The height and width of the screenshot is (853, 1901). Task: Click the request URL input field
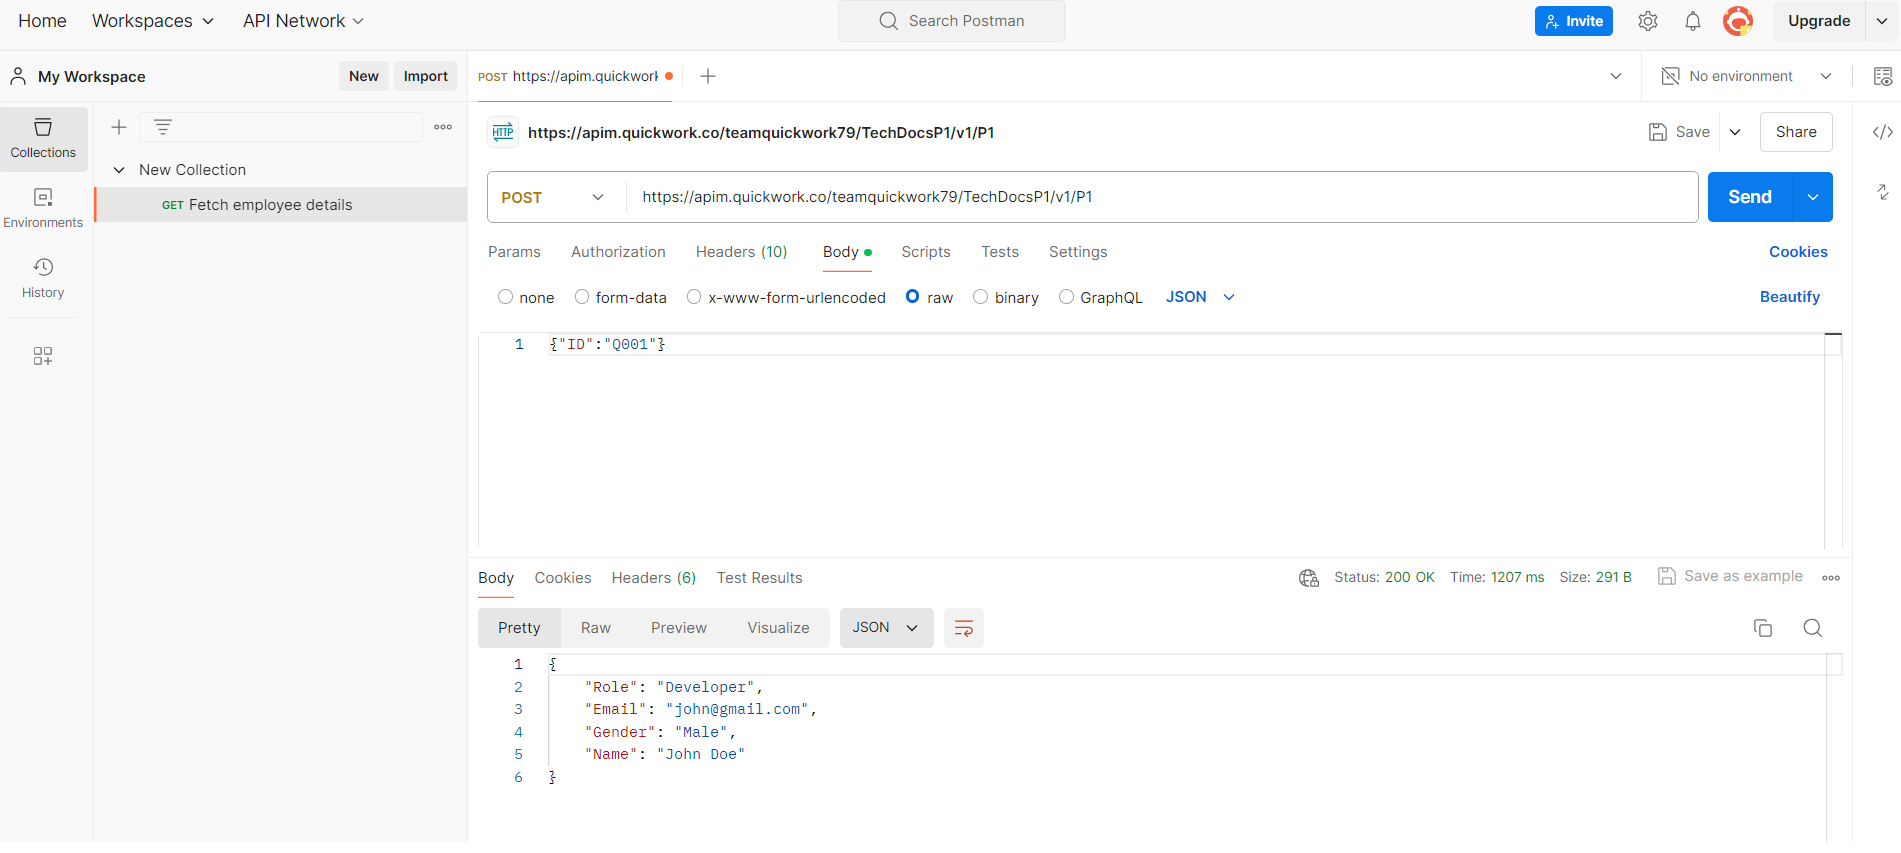tap(1162, 197)
